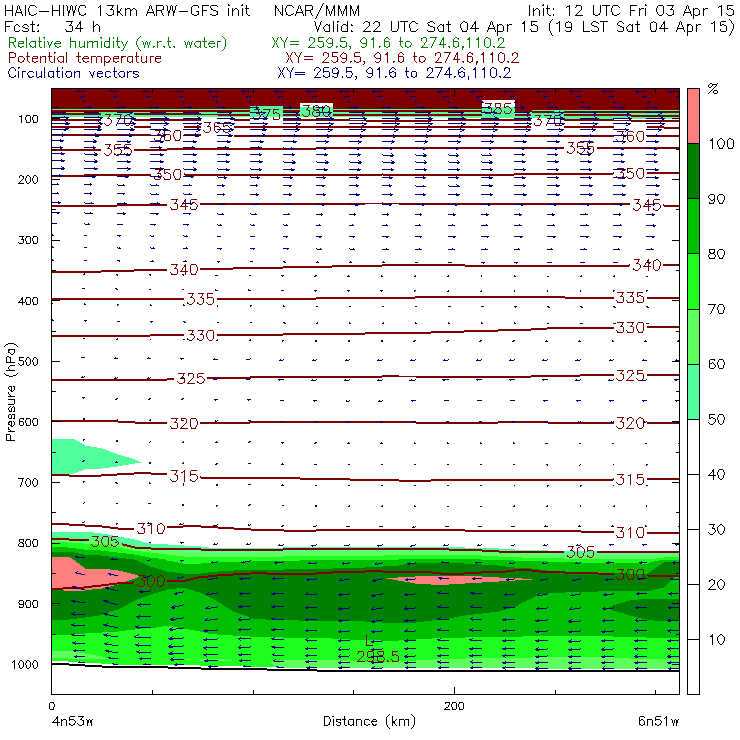Click the "900" pressure tick label
The image size is (740, 740).
tap(28, 604)
